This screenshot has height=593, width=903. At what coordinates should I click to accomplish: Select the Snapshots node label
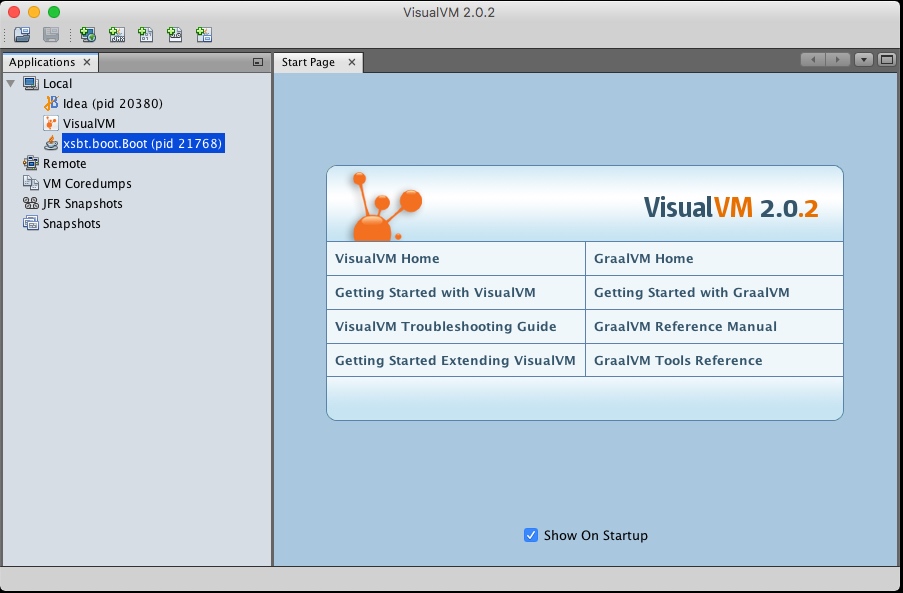[x=71, y=223]
